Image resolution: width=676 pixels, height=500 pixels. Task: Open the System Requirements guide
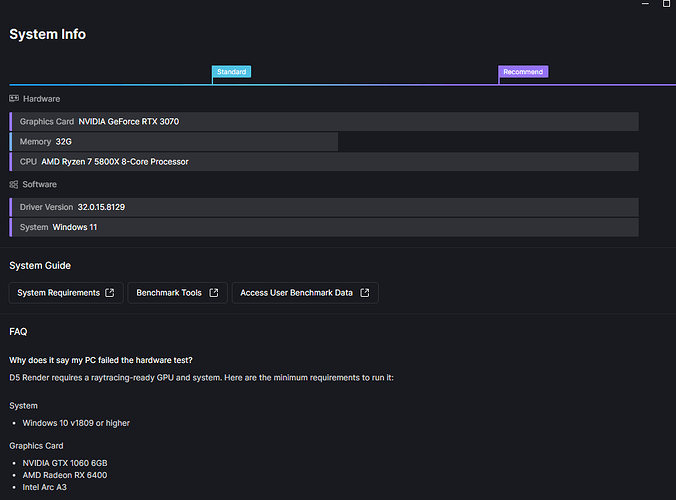tap(66, 293)
